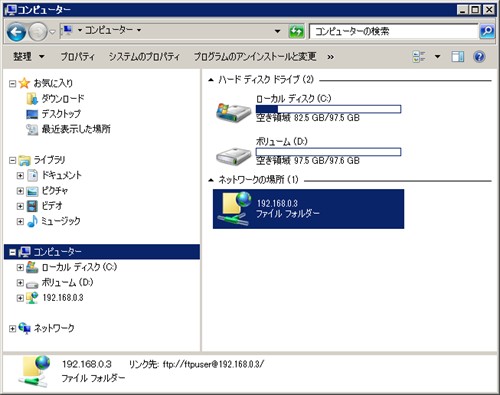Click the details pane network folder icon
The width and height of the screenshot is (500, 395).
tap(35, 372)
